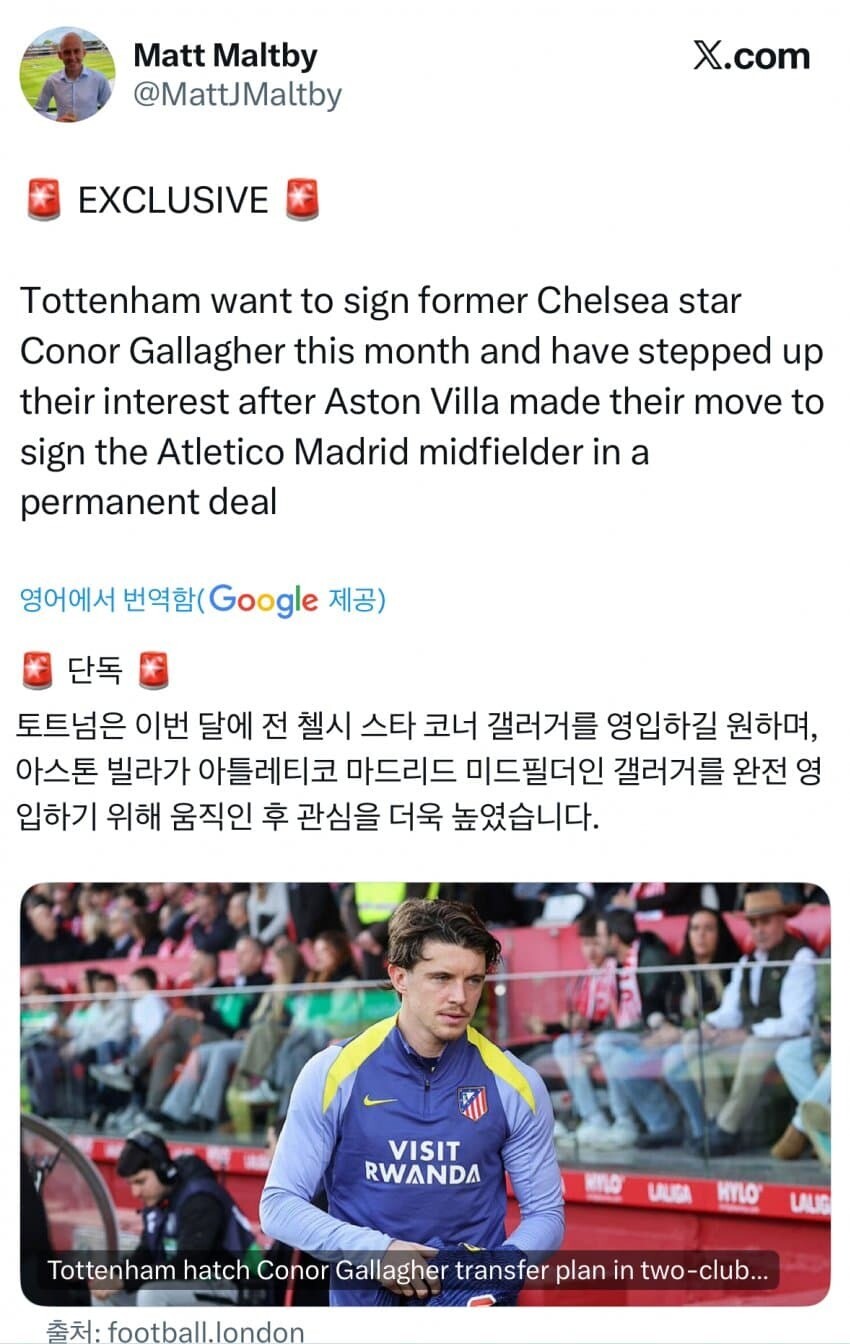
Task: Click the Atletico Madrid crest on the shirt
Action: pyautogui.click(x=472, y=1103)
